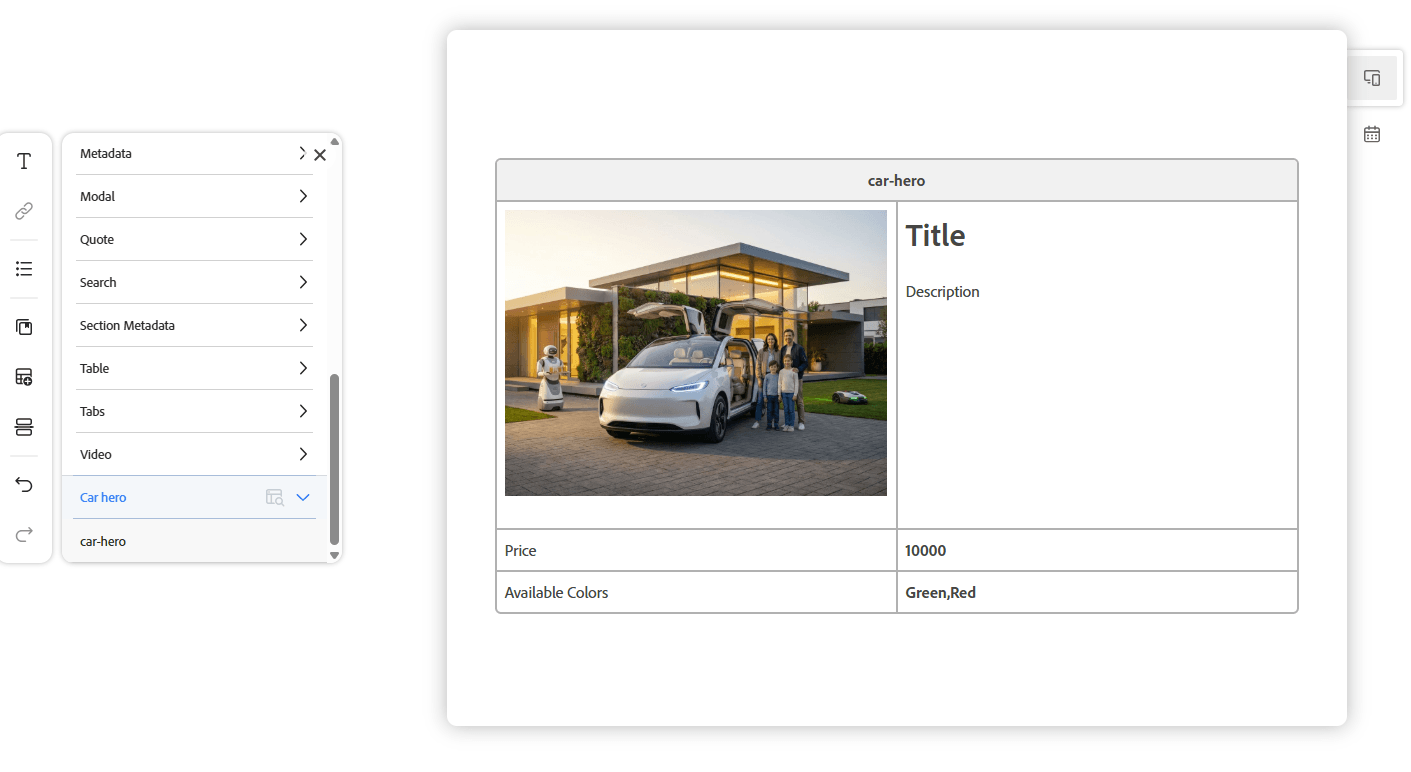This screenshot has height=772, width=1411.
Task: Select the text formatting tool
Action: tap(24, 161)
